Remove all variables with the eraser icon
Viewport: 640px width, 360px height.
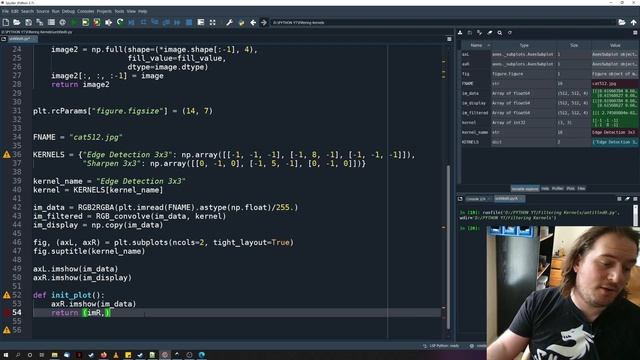pos(489,33)
